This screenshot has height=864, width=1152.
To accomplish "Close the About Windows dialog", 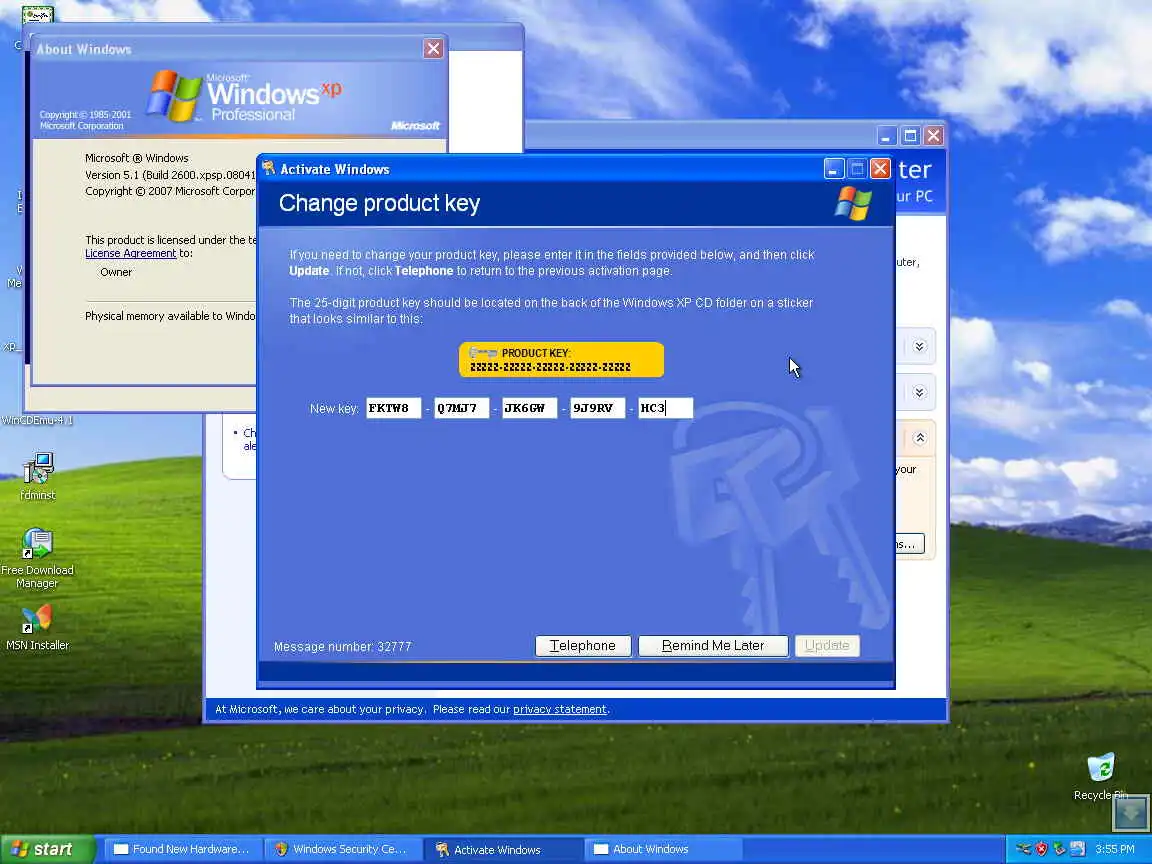I will pos(433,48).
